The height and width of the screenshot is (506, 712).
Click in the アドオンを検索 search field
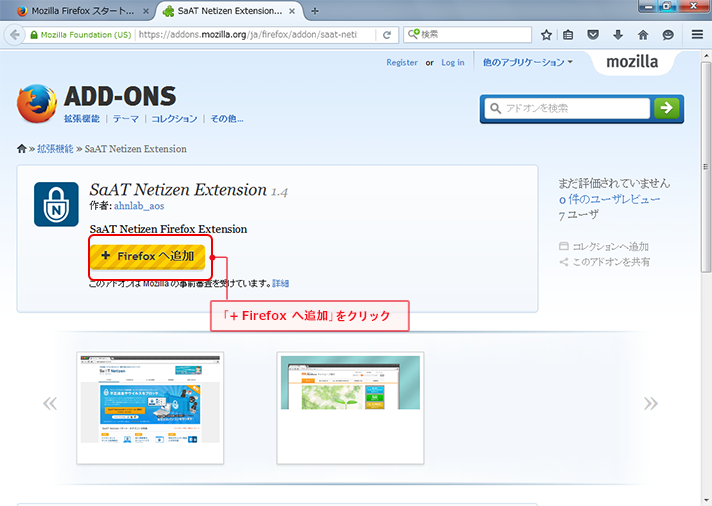click(567, 108)
